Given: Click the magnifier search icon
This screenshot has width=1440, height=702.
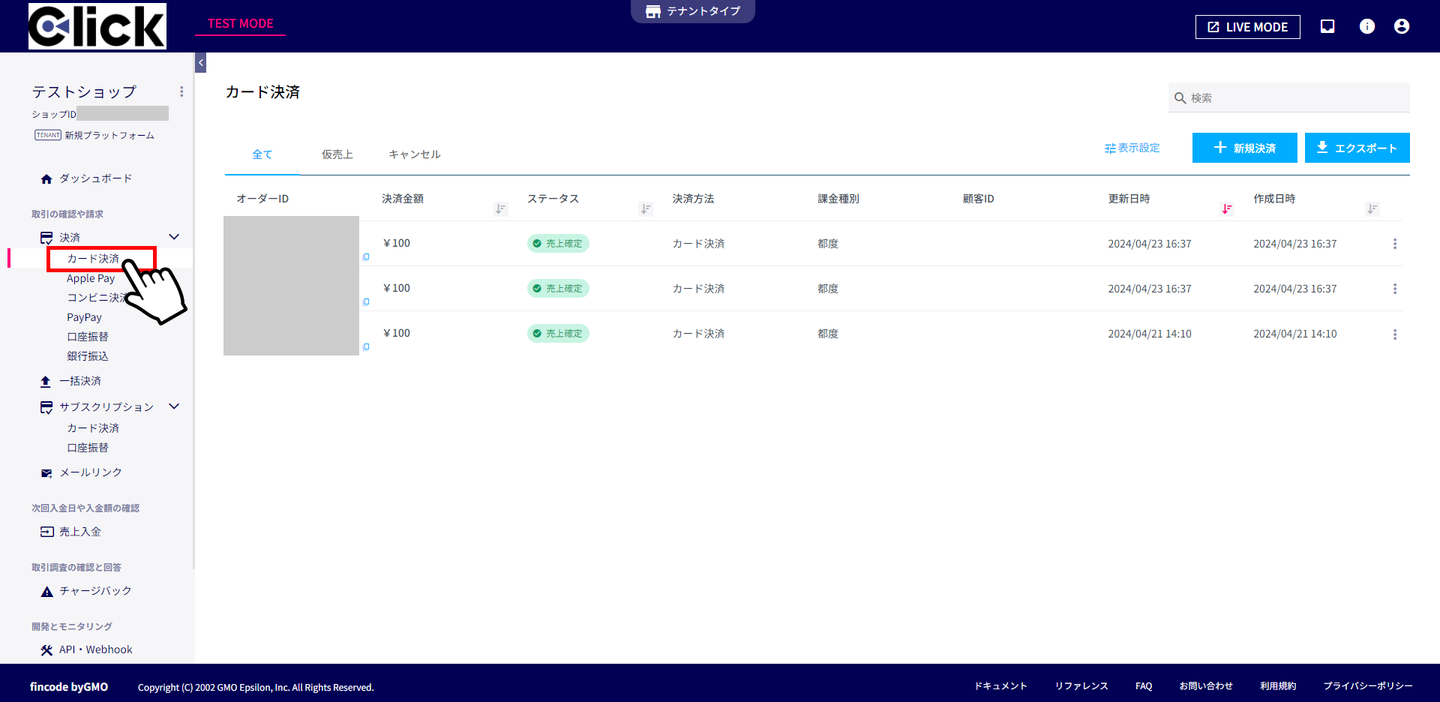Looking at the screenshot, I should click(x=1180, y=98).
